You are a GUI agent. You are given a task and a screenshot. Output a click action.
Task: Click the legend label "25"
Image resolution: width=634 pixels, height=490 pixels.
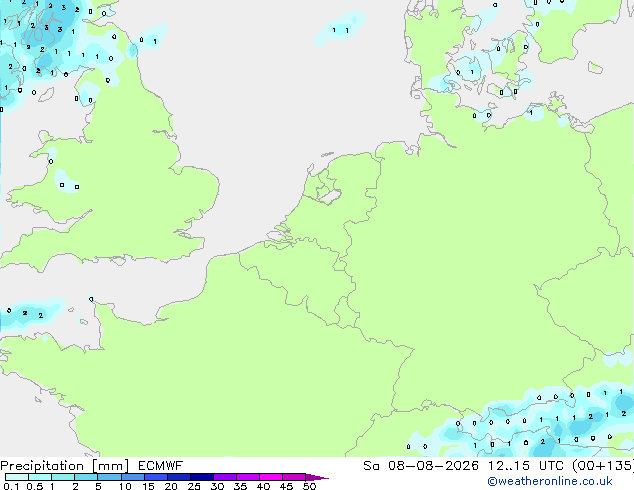tap(194, 486)
